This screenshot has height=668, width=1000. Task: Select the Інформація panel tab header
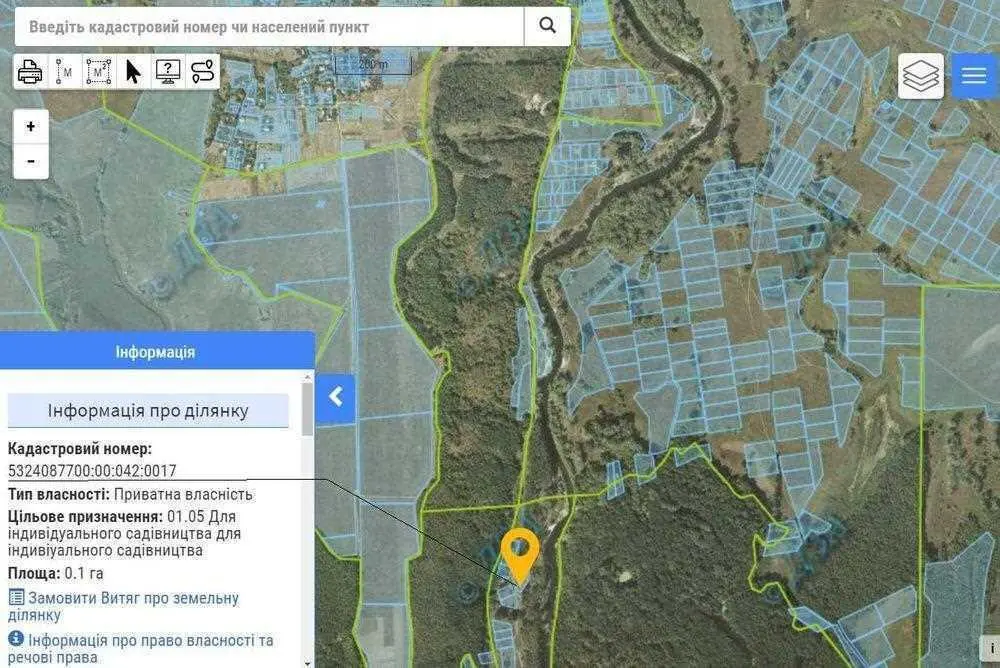click(155, 352)
